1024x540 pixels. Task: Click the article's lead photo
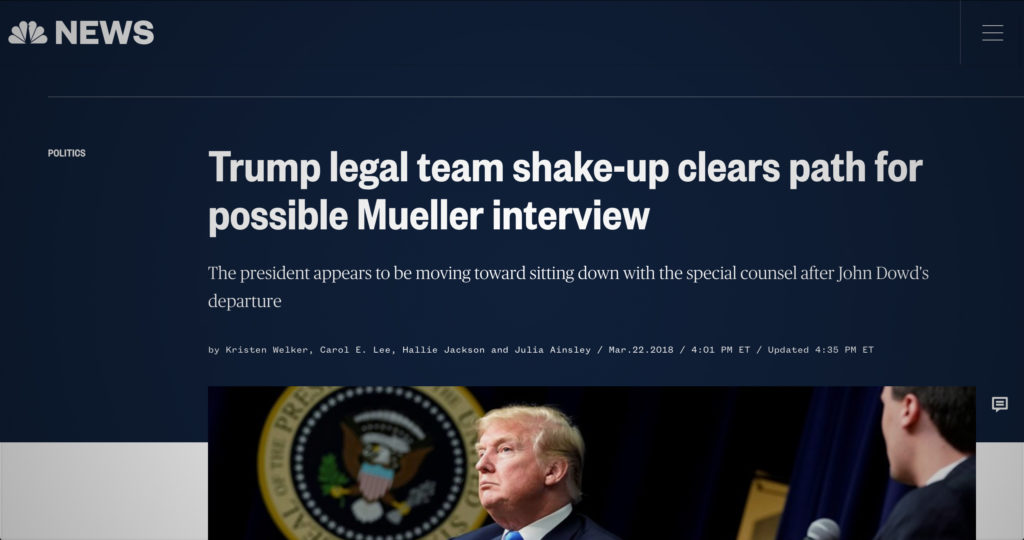point(592,463)
